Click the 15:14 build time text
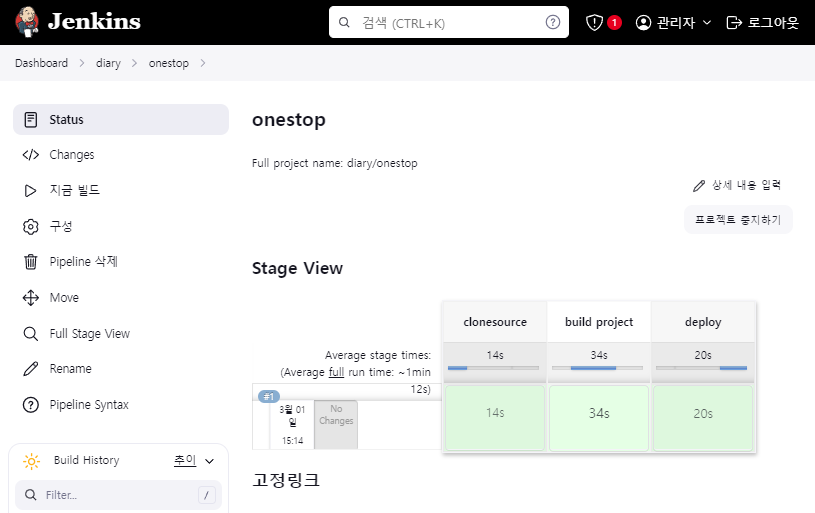 tap(293, 441)
